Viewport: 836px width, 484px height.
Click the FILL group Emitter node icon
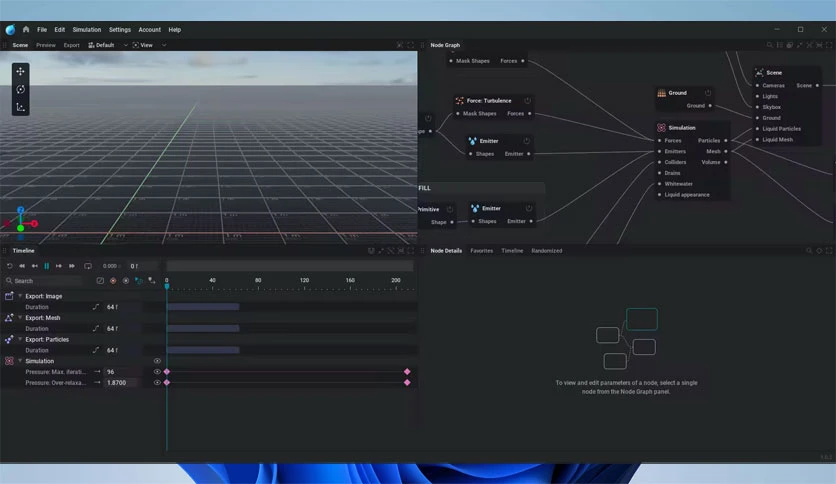[x=475, y=208]
